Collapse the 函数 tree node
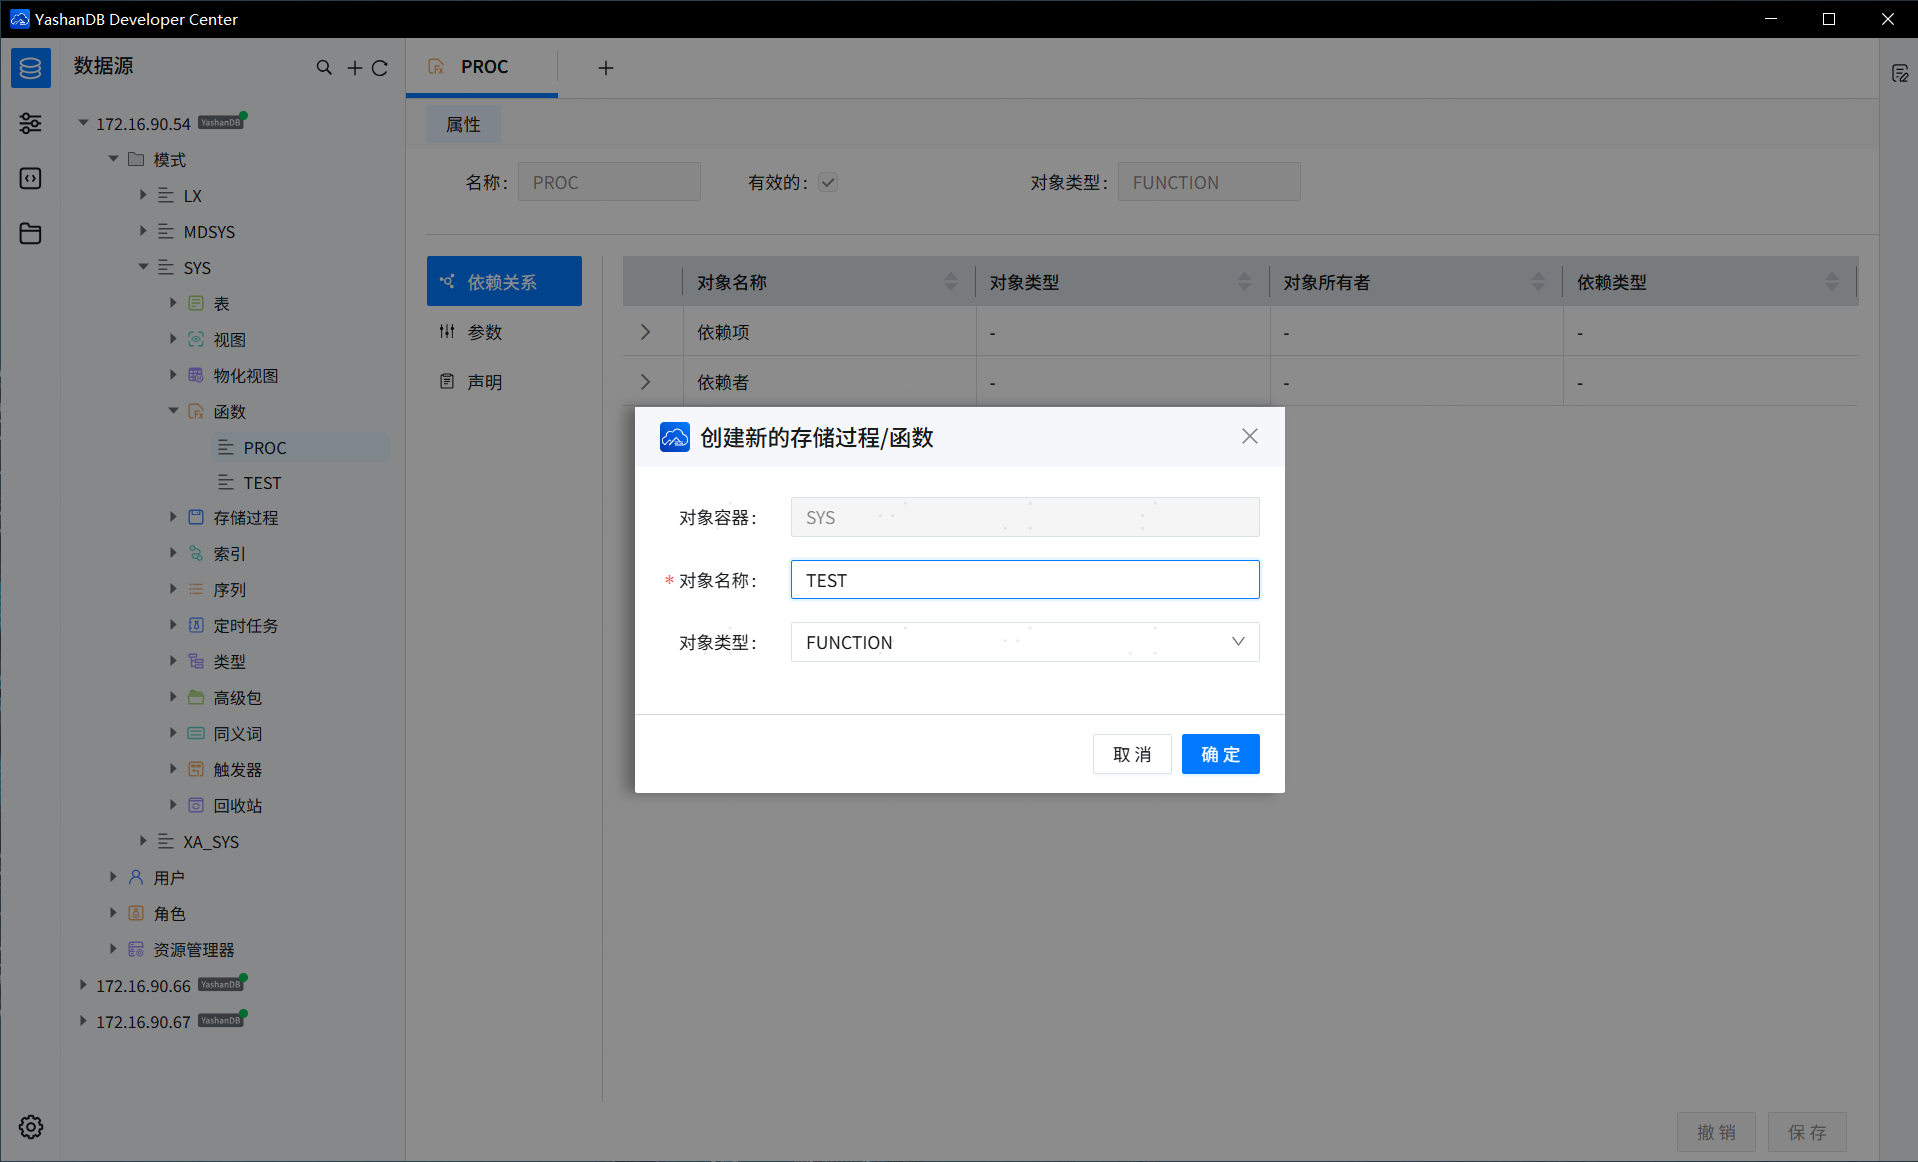The width and height of the screenshot is (1918, 1162). pos(173,411)
